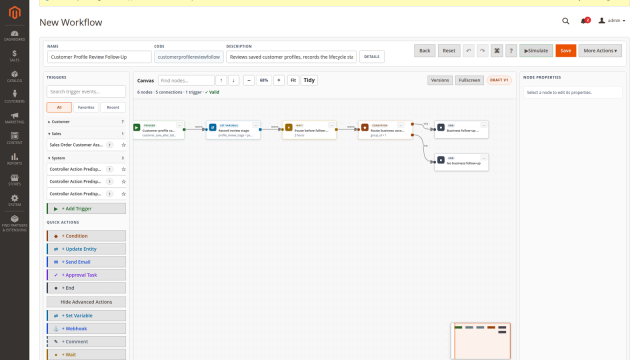Viewport: 640px width, 360px height.
Task: Add an End quick action
Action: (x=86, y=288)
